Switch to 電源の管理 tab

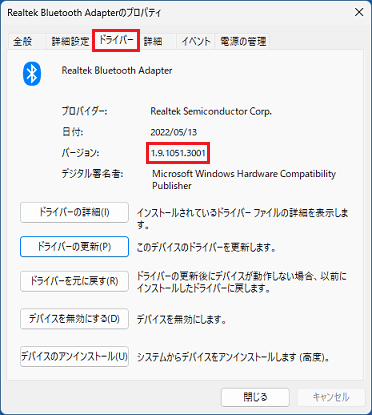[243, 42]
